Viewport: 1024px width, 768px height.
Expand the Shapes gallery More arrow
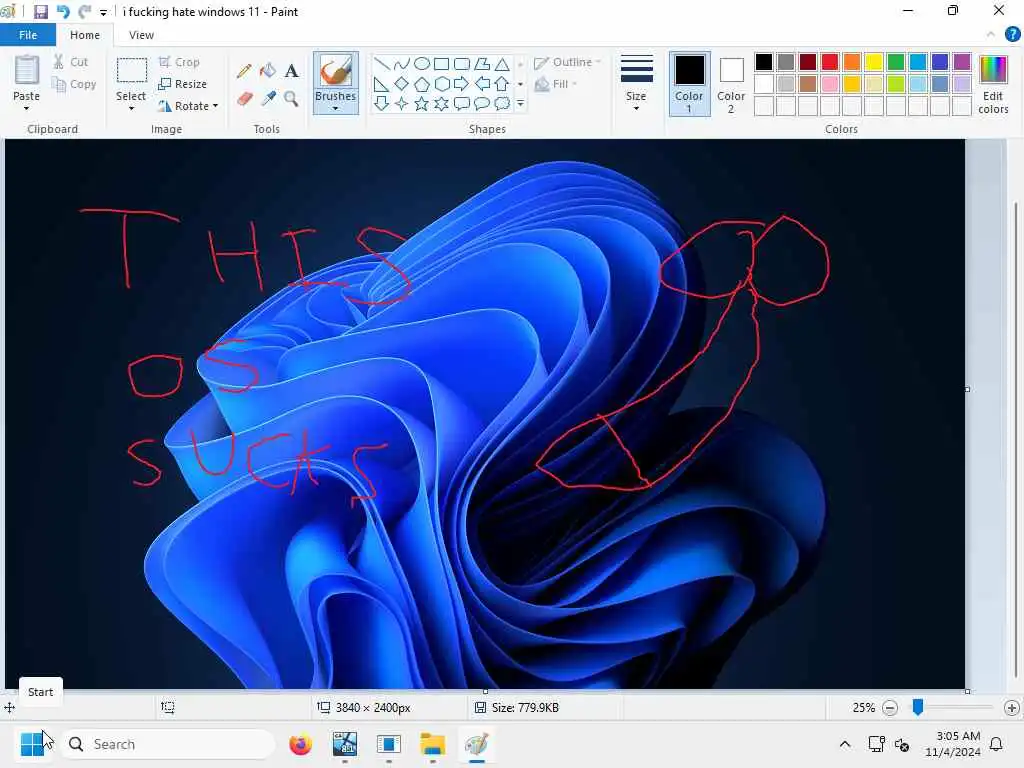(520, 104)
